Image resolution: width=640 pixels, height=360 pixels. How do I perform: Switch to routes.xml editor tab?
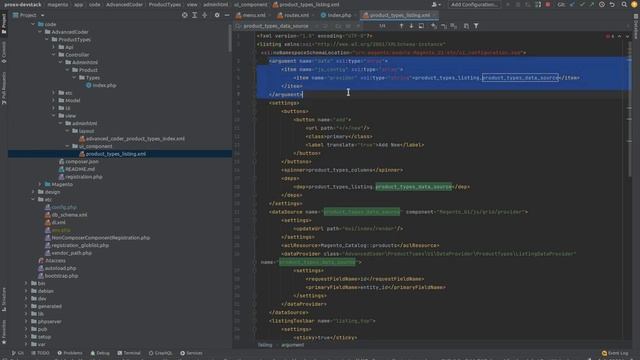295,15
